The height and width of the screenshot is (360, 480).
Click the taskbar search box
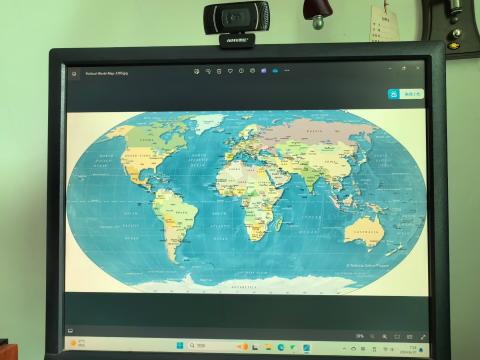[x=208, y=346]
